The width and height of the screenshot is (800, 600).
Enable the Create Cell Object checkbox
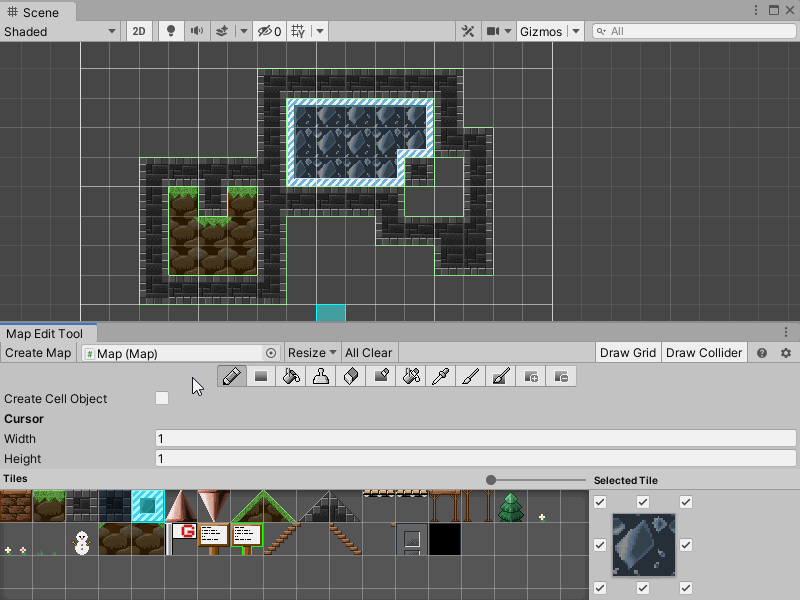(162, 399)
